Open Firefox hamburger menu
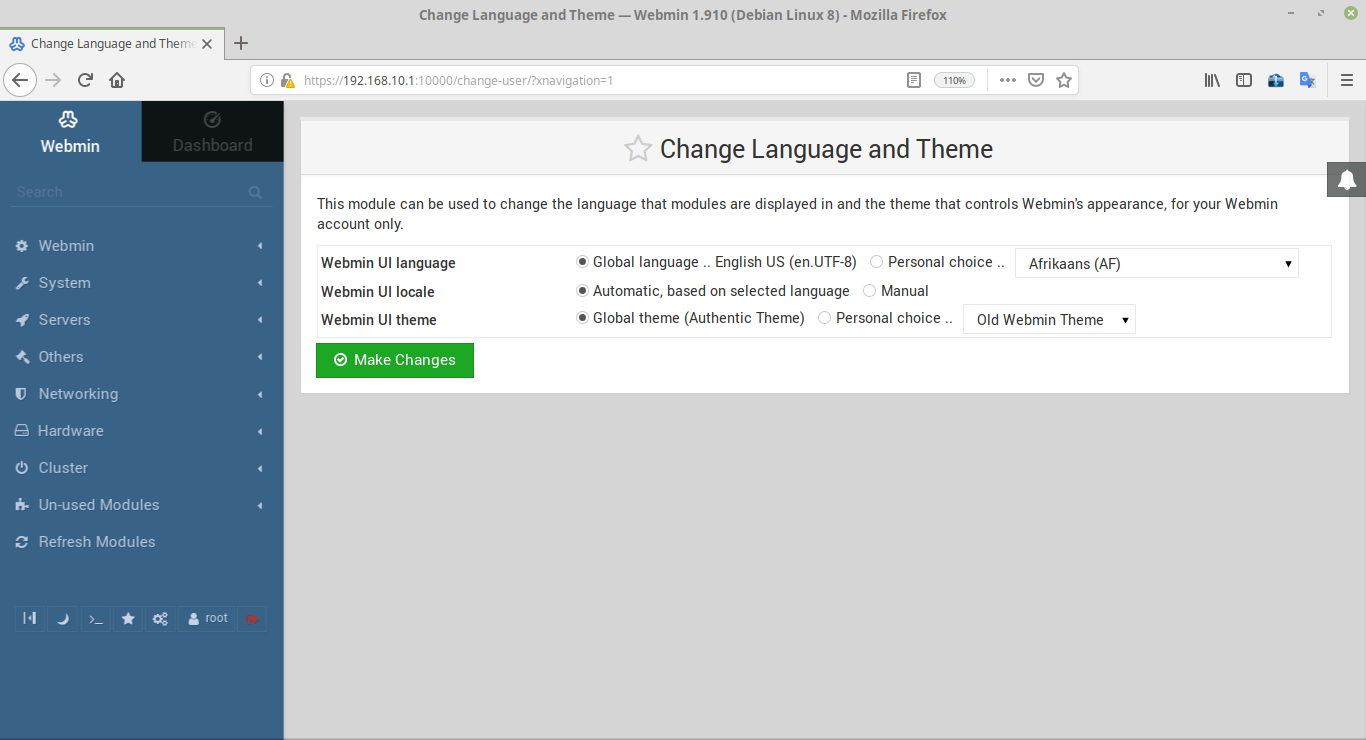Image resolution: width=1366 pixels, height=740 pixels. coord(1347,80)
